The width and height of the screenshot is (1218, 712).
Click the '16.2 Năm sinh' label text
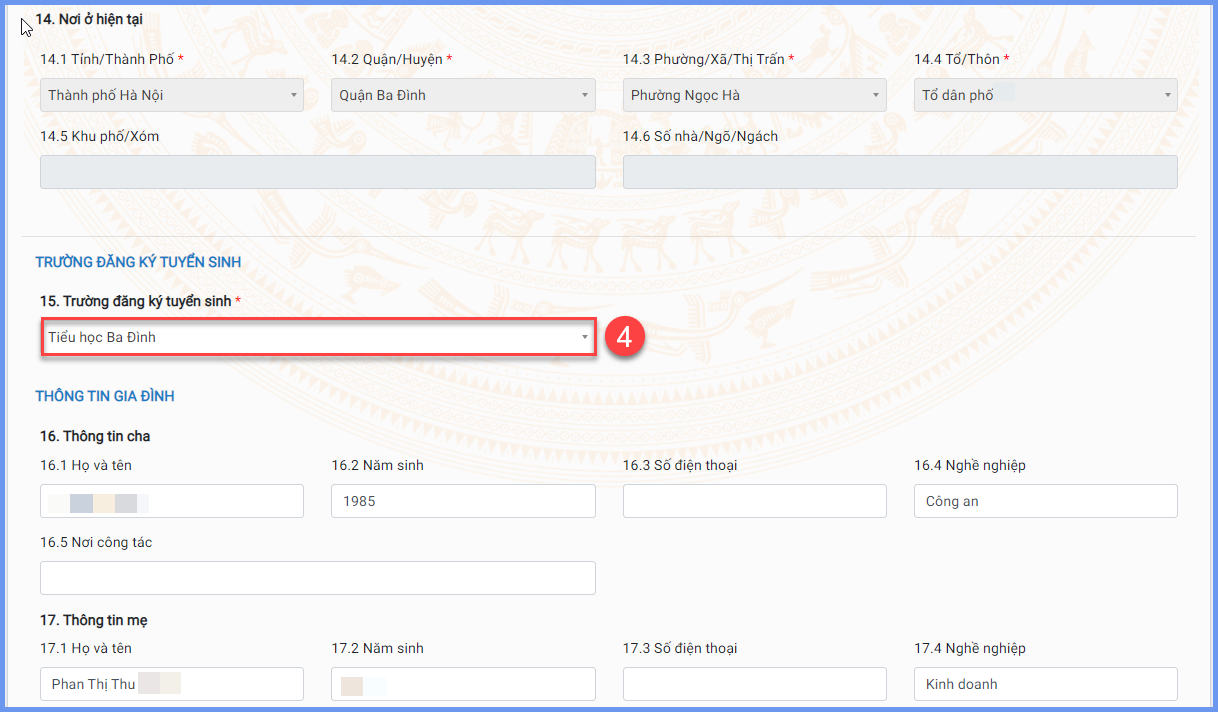pyautogui.click(x=378, y=465)
